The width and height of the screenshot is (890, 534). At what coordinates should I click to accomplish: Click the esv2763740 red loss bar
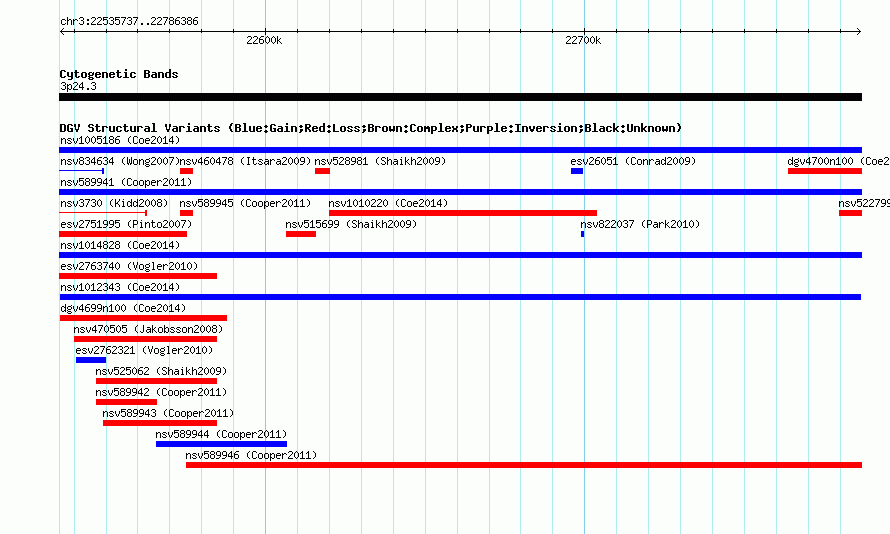click(x=138, y=276)
